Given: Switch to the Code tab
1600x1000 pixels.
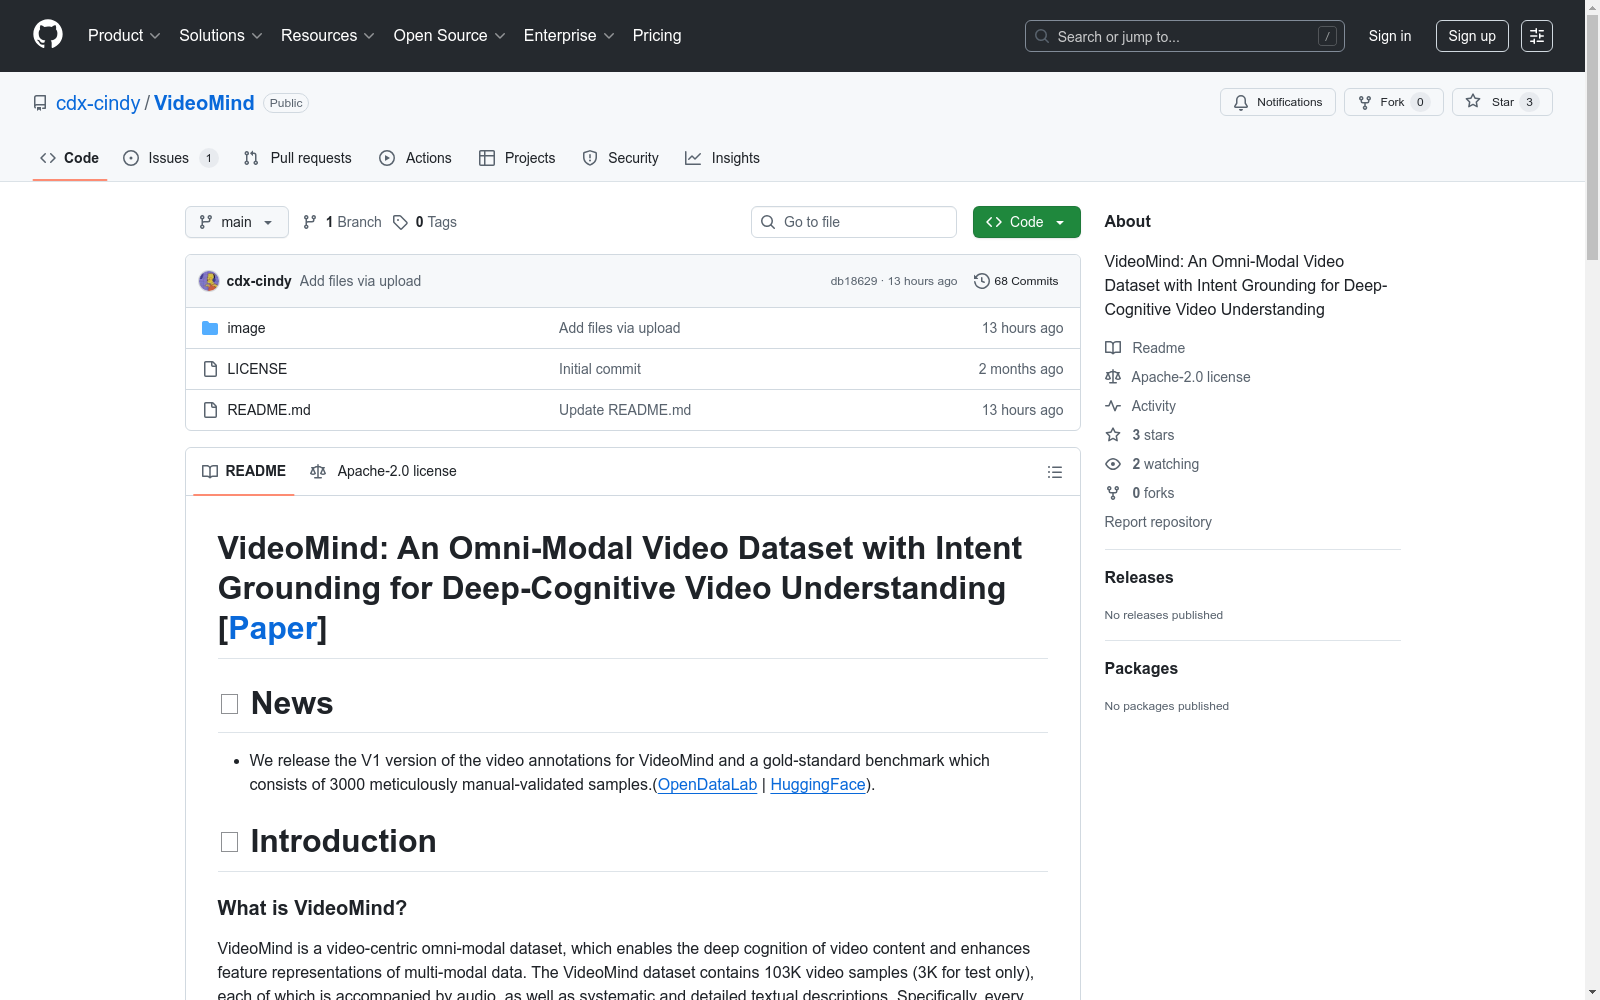Looking at the screenshot, I should tap(70, 158).
